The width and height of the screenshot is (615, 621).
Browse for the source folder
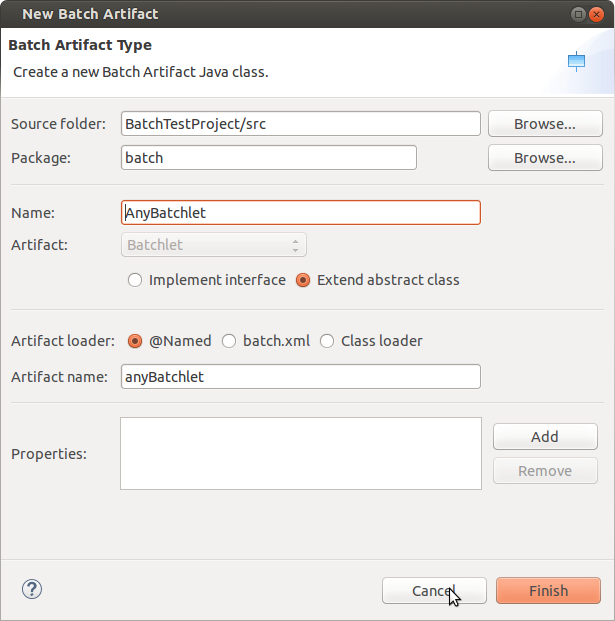544,124
